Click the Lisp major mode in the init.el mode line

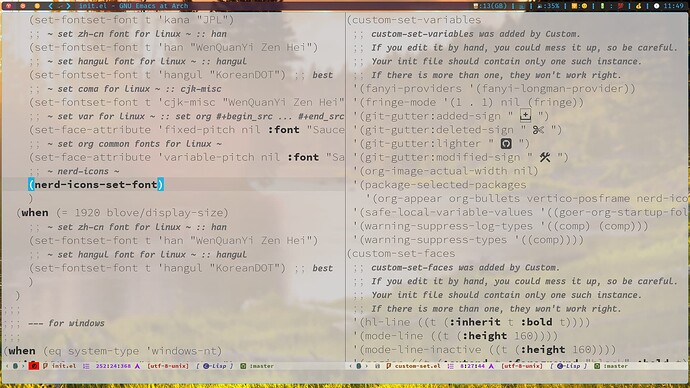pos(215,366)
